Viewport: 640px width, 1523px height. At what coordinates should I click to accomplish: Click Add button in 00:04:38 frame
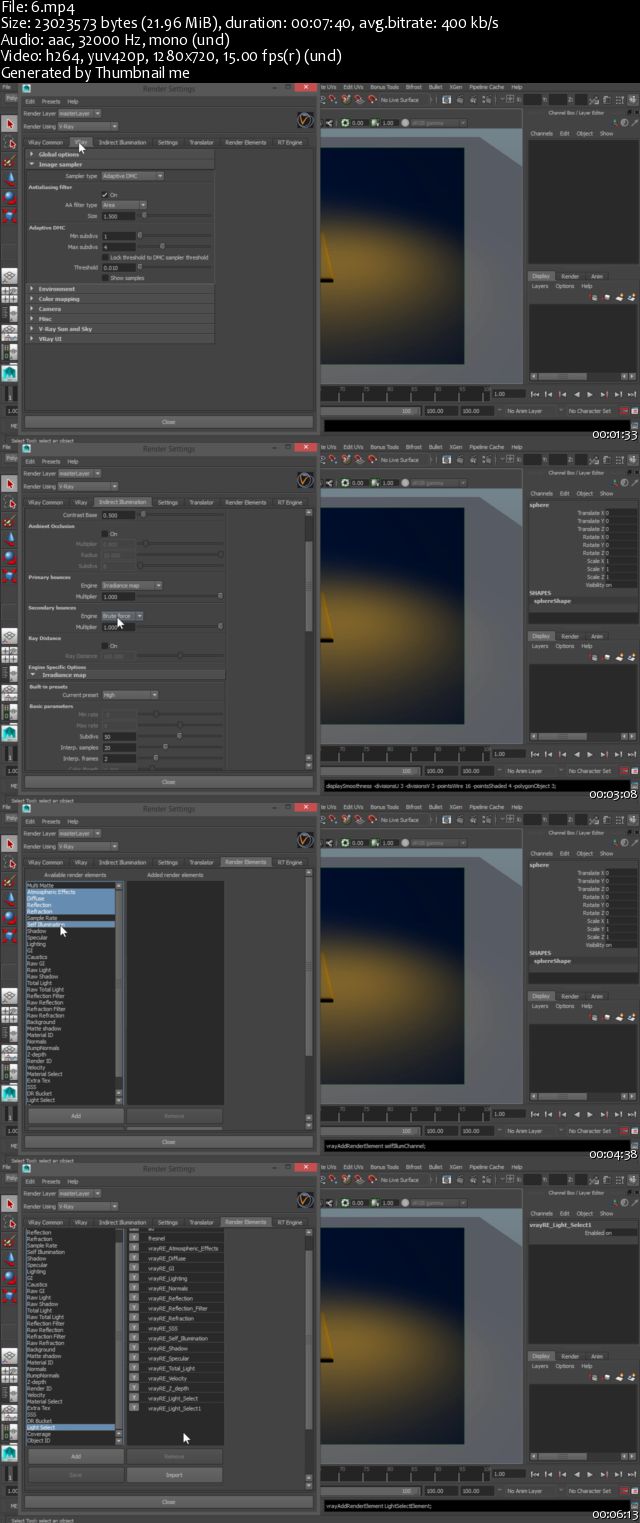point(75,1115)
